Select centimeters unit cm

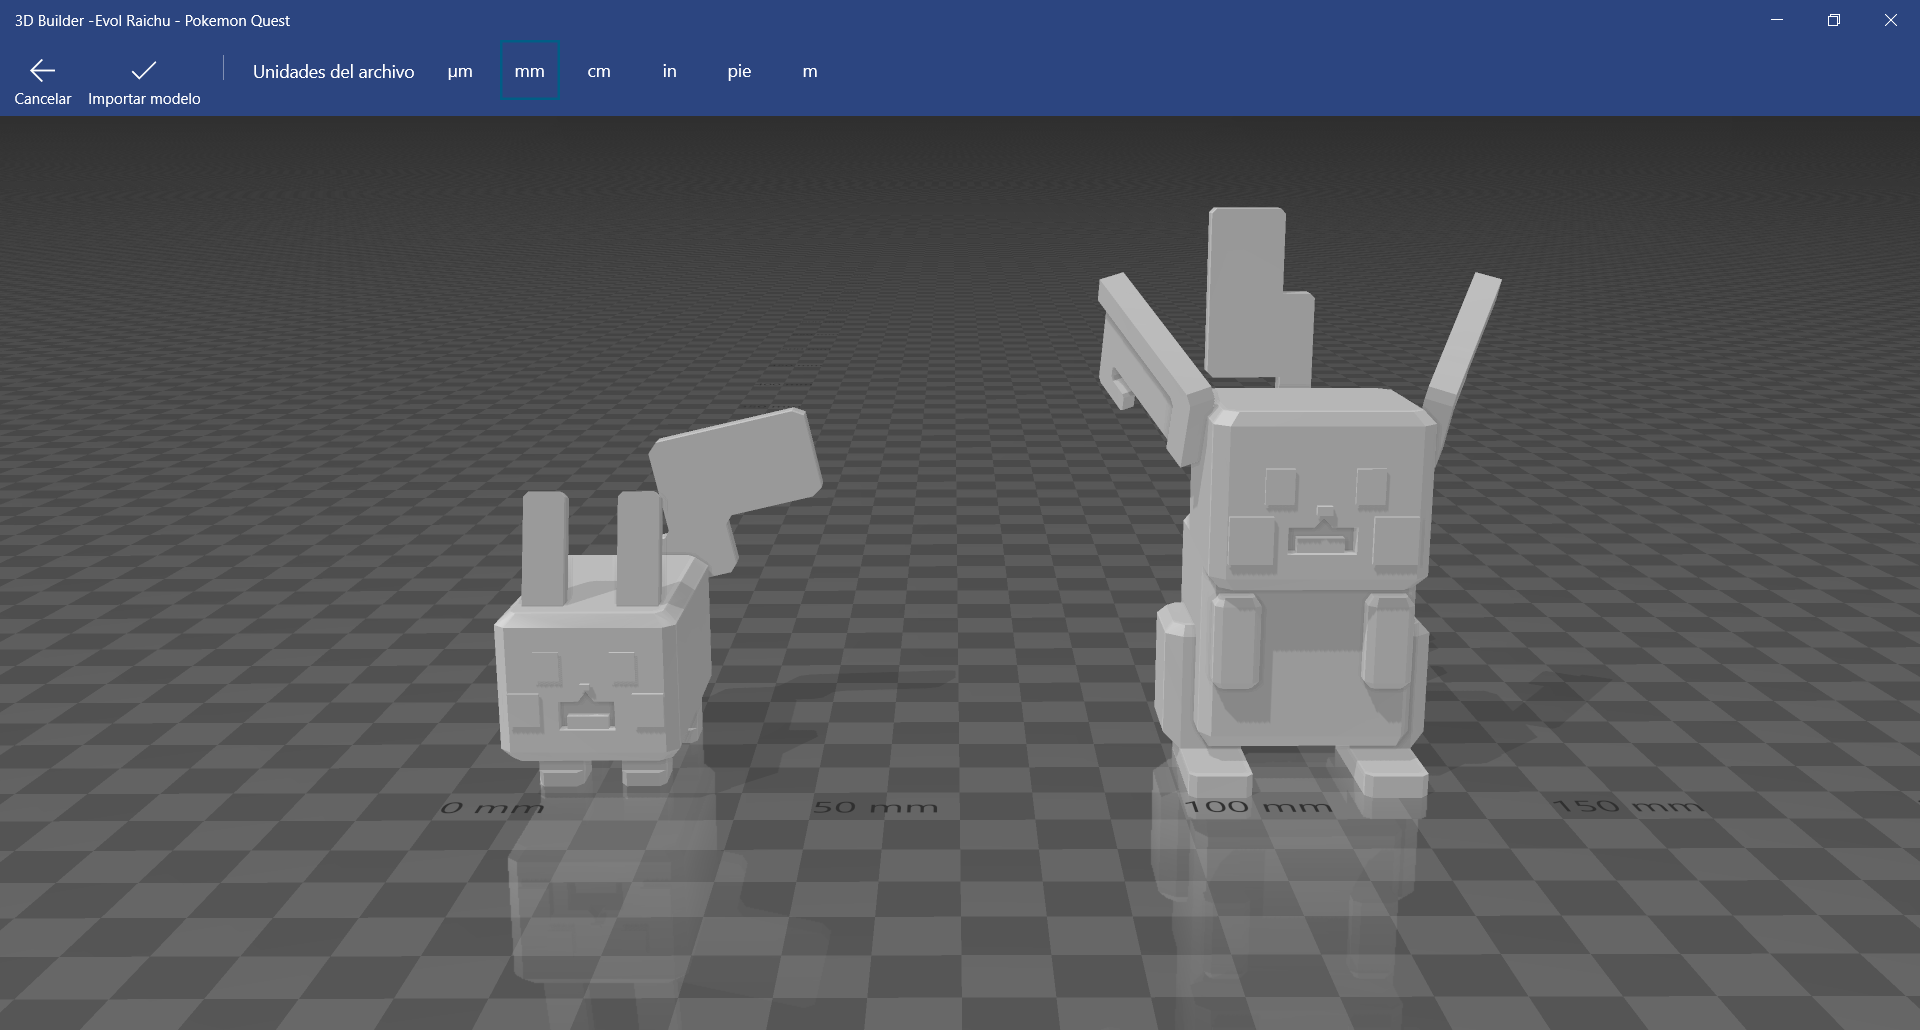tap(599, 71)
